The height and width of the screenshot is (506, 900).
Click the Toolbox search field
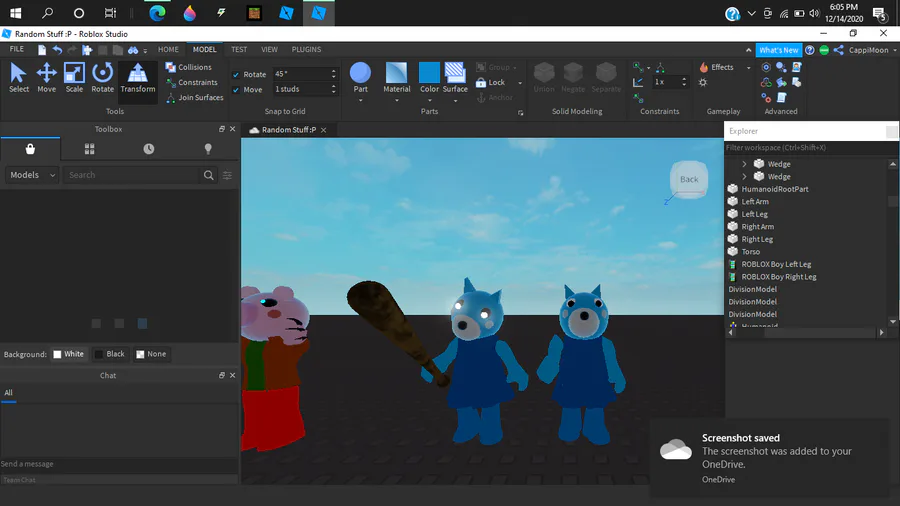pos(132,175)
